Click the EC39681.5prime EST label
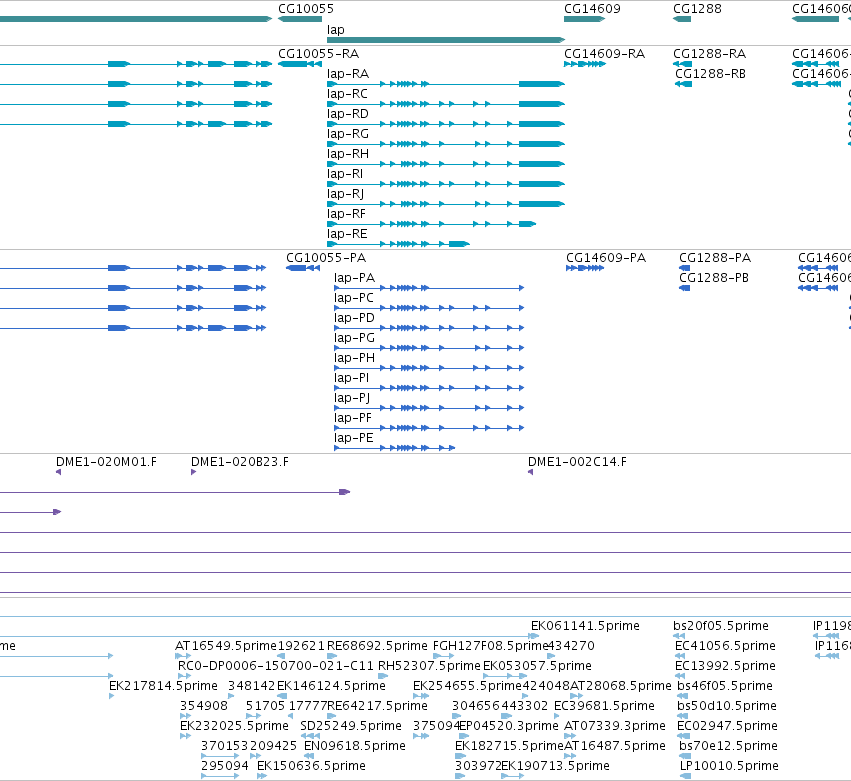The width and height of the screenshot is (851, 781). coord(604,706)
